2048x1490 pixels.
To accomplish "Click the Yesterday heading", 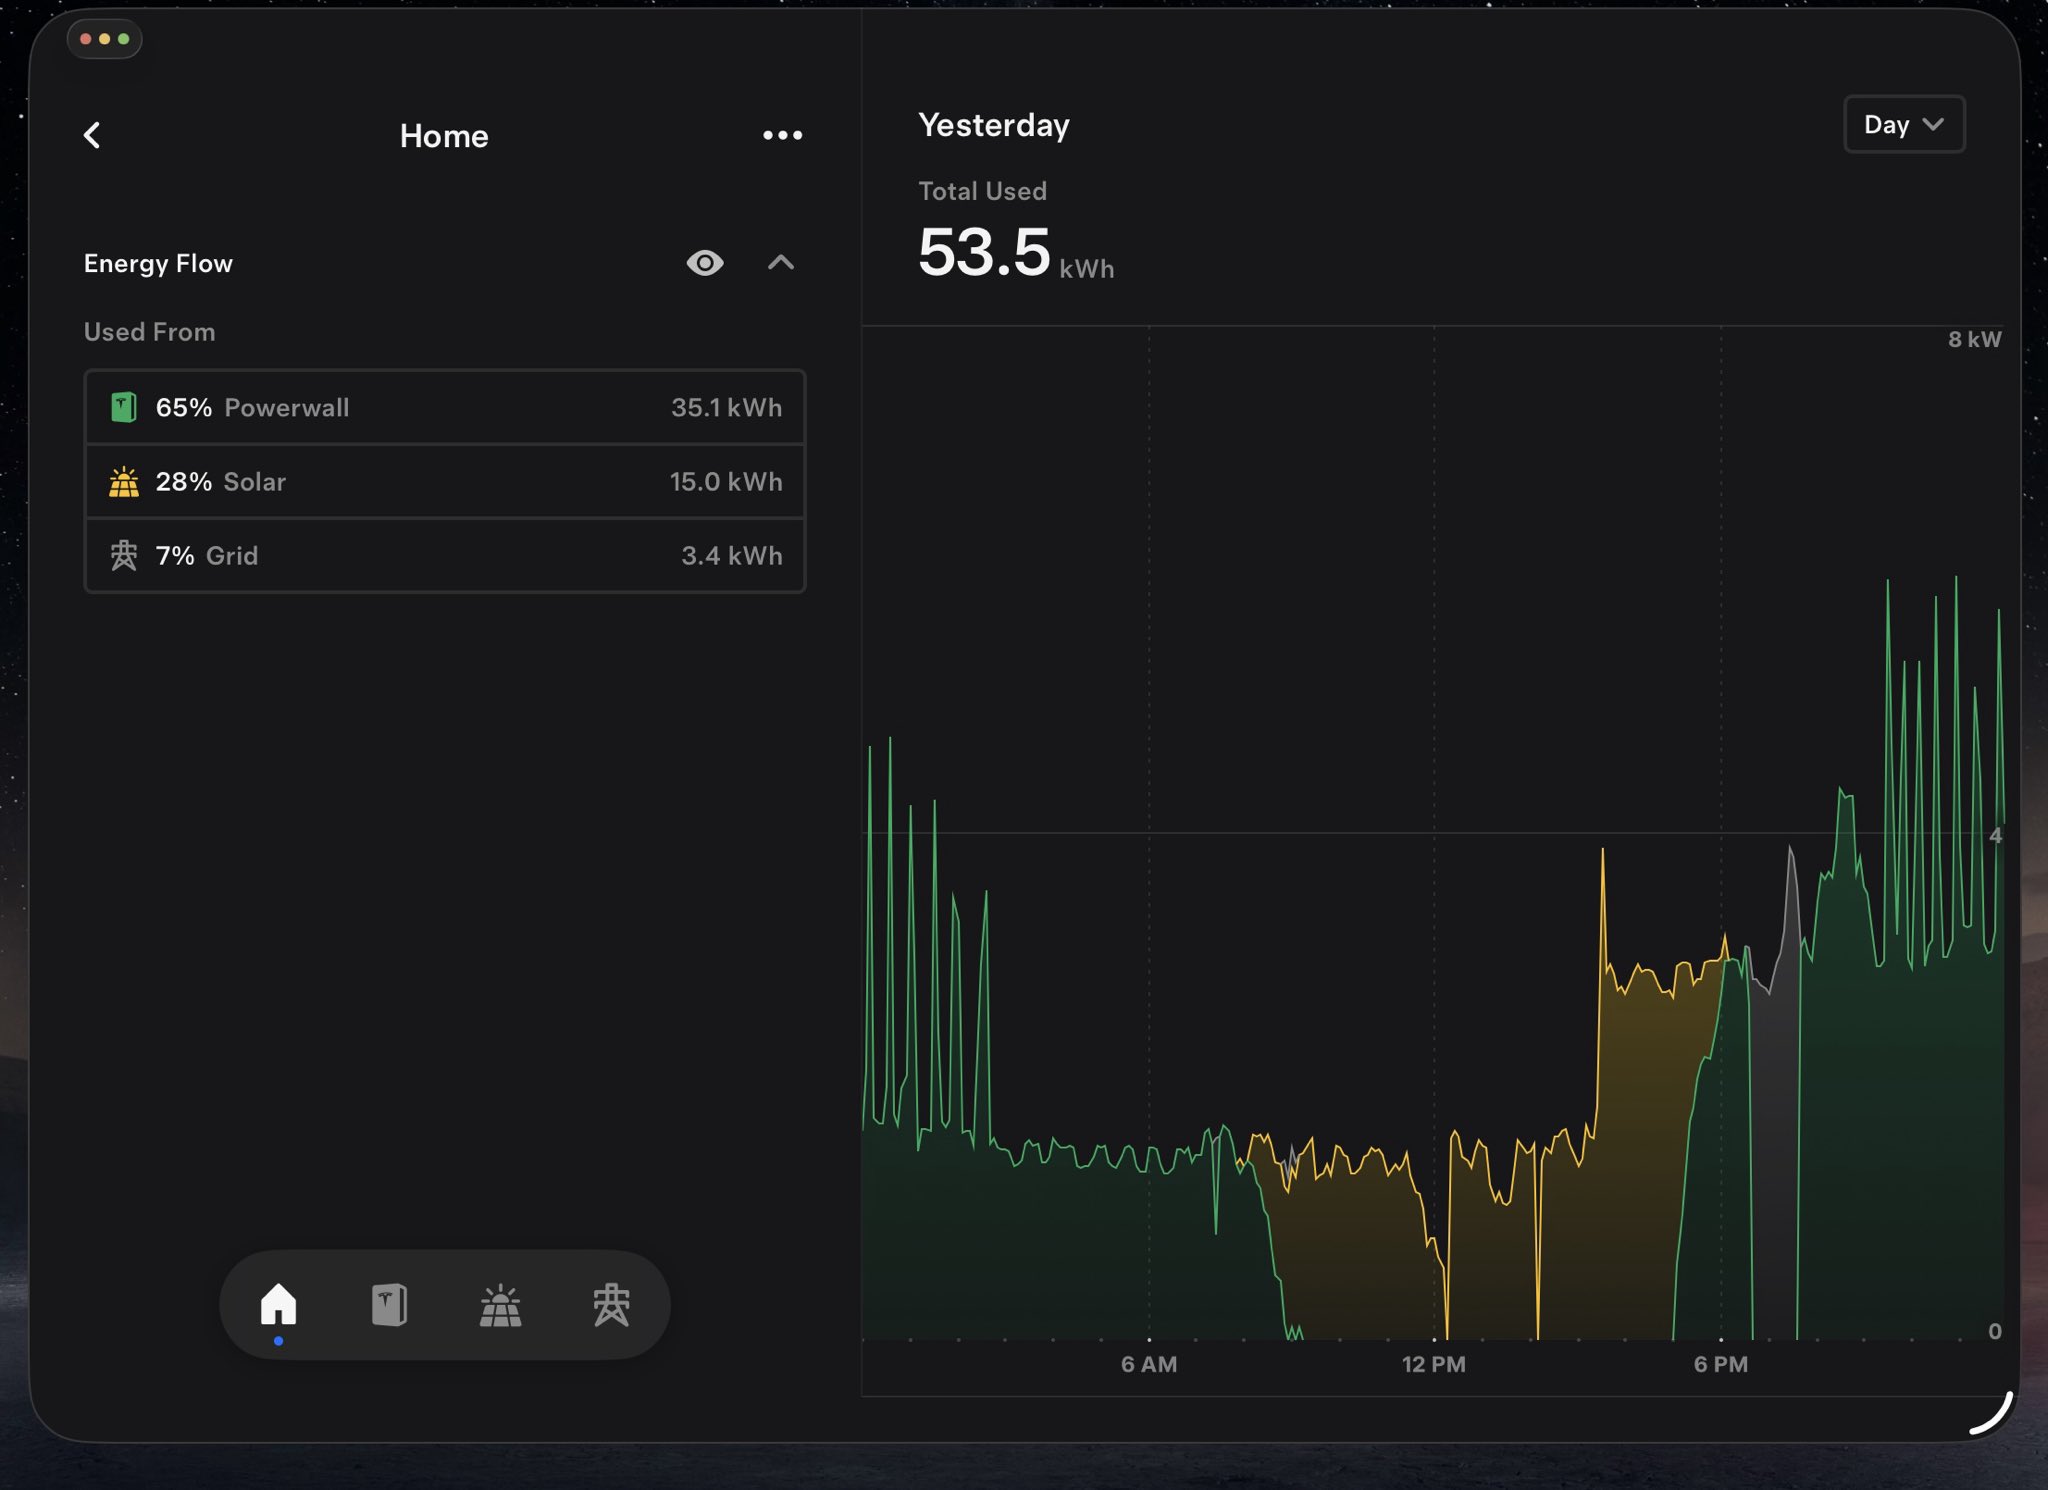I will pyautogui.click(x=993, y=125).
